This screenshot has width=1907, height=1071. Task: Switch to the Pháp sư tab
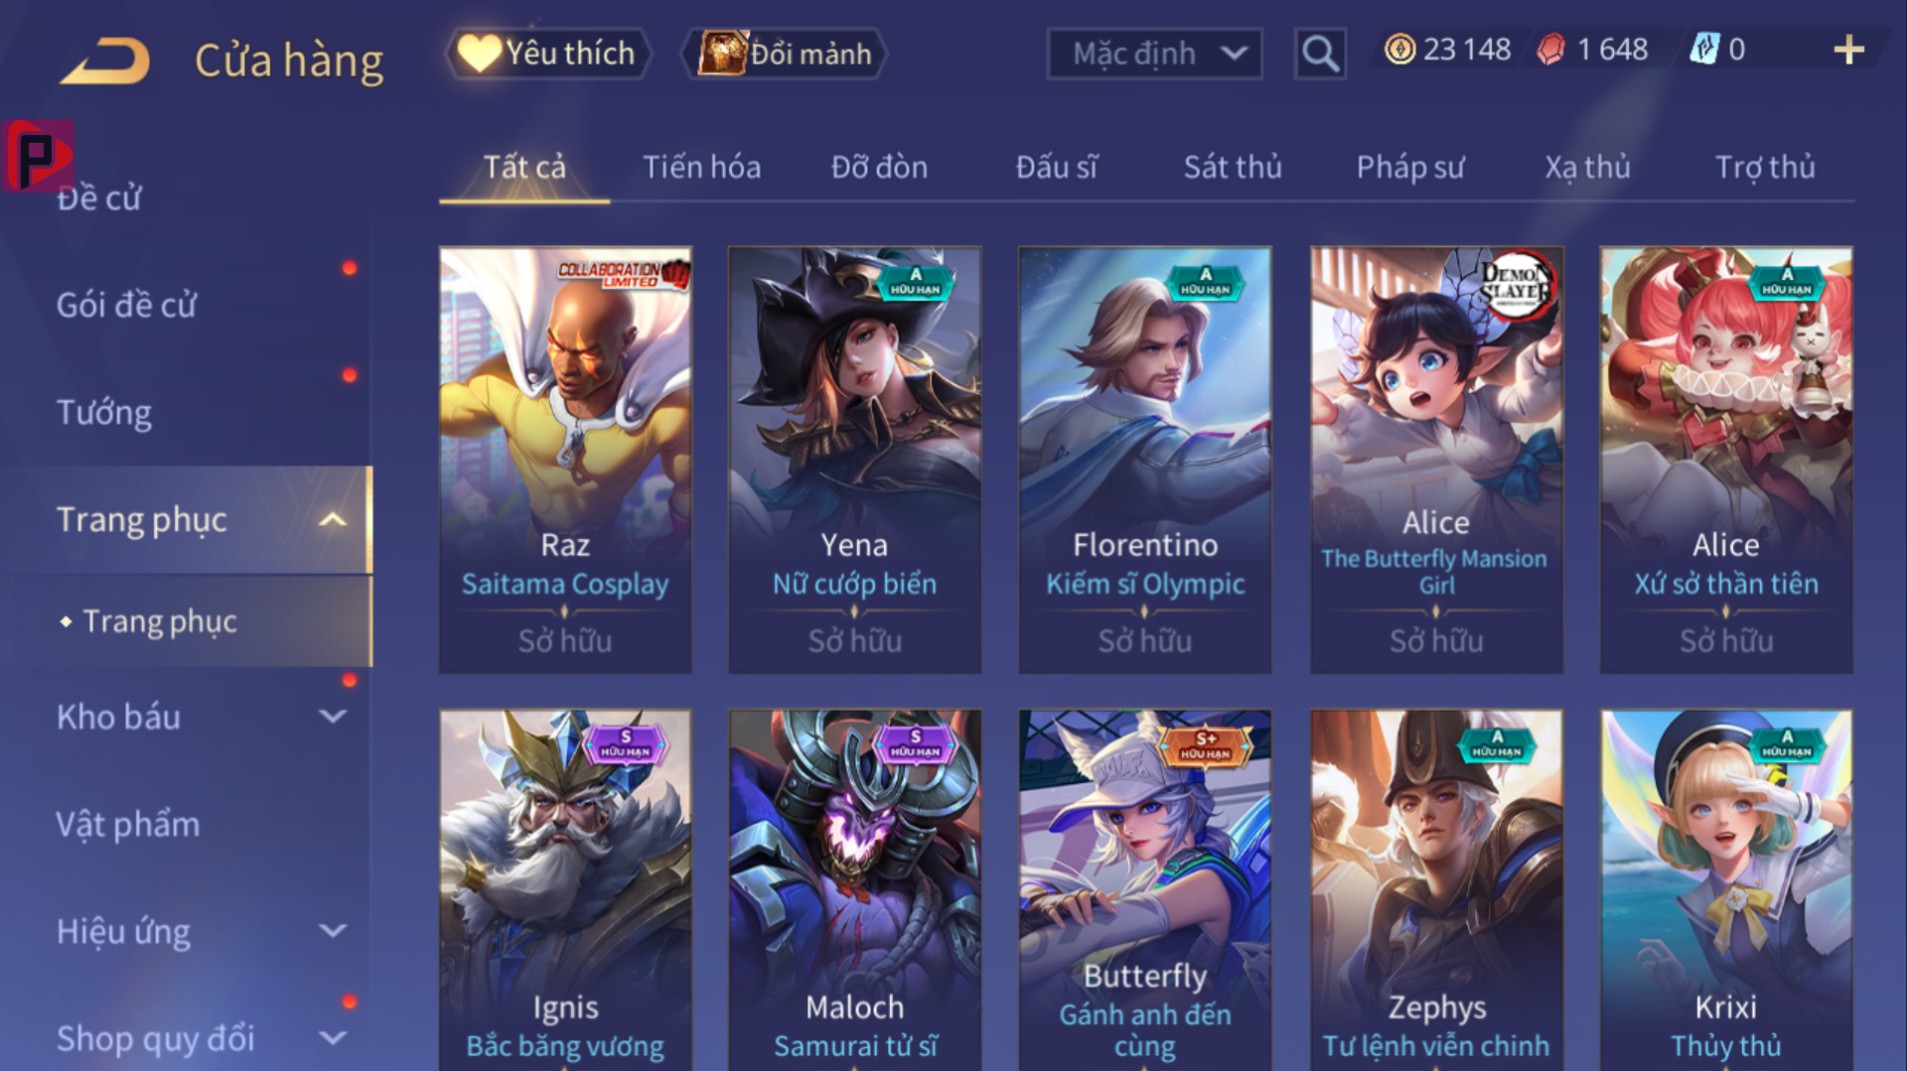click(x=1410, y=167)
